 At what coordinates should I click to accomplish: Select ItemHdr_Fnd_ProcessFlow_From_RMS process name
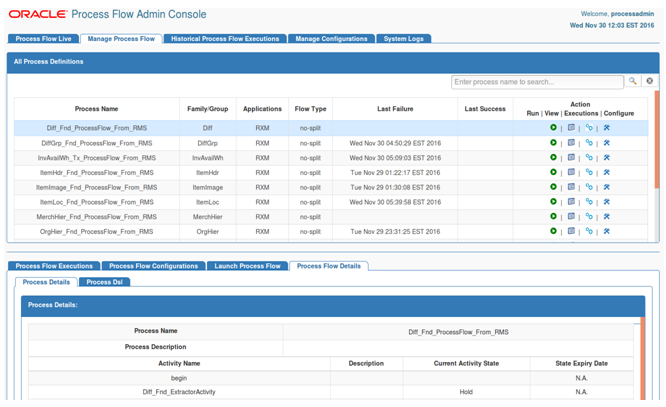pyautogui.click(x=97, y=172)
